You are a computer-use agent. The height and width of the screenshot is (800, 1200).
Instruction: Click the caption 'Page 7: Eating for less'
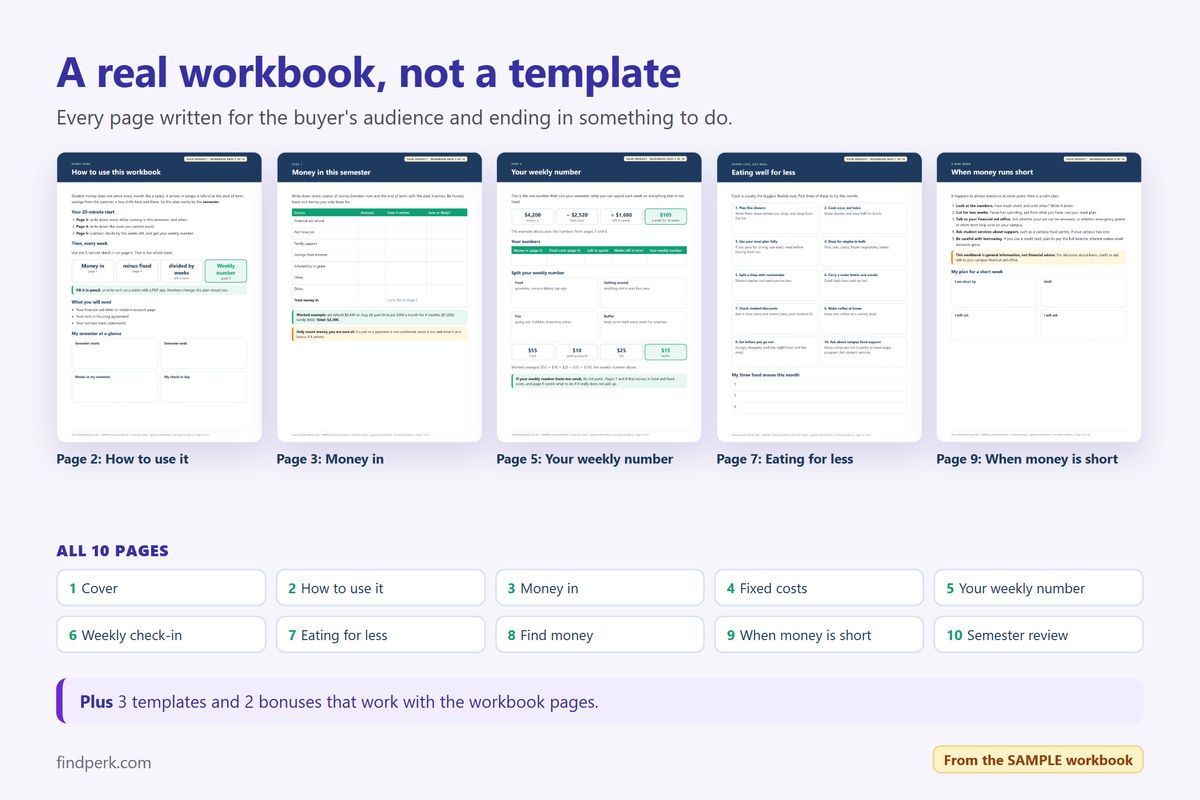(785, 459)
